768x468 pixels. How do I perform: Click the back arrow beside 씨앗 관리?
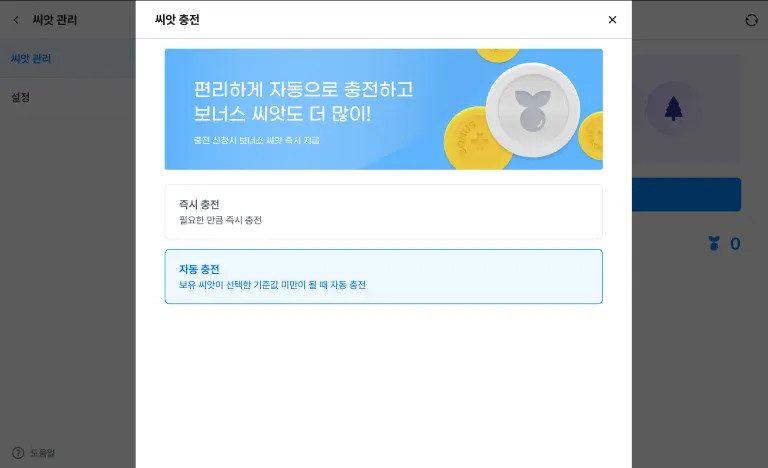tap(16, 20)
